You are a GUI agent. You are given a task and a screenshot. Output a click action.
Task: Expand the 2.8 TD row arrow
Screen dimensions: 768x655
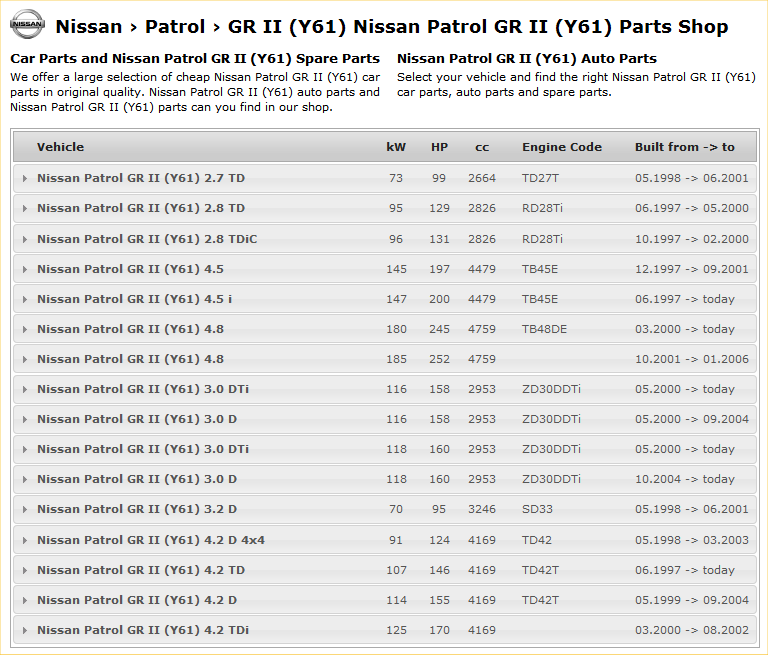coord(24,208)
